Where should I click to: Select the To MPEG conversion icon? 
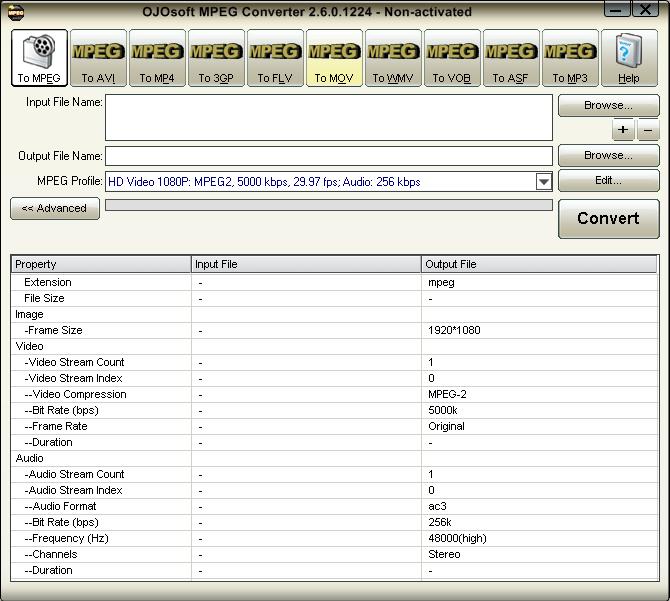[x=39, y=58]
